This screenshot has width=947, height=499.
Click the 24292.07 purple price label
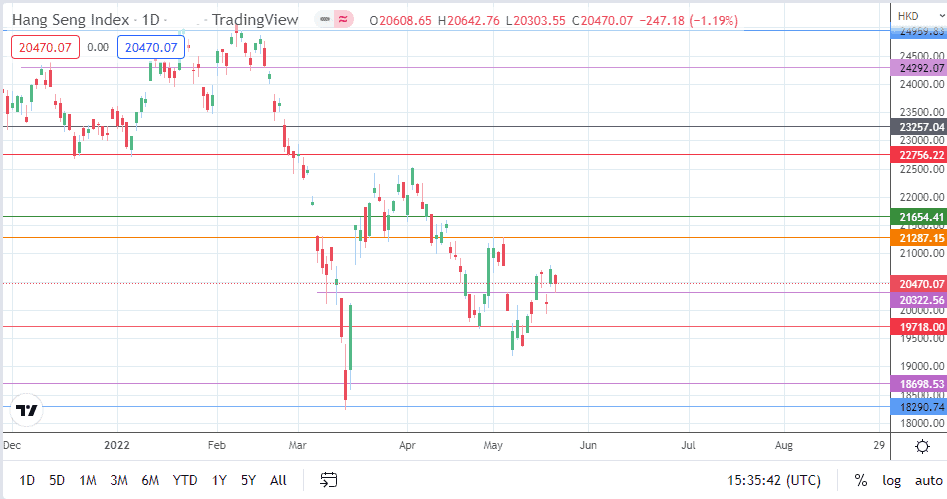919,68
